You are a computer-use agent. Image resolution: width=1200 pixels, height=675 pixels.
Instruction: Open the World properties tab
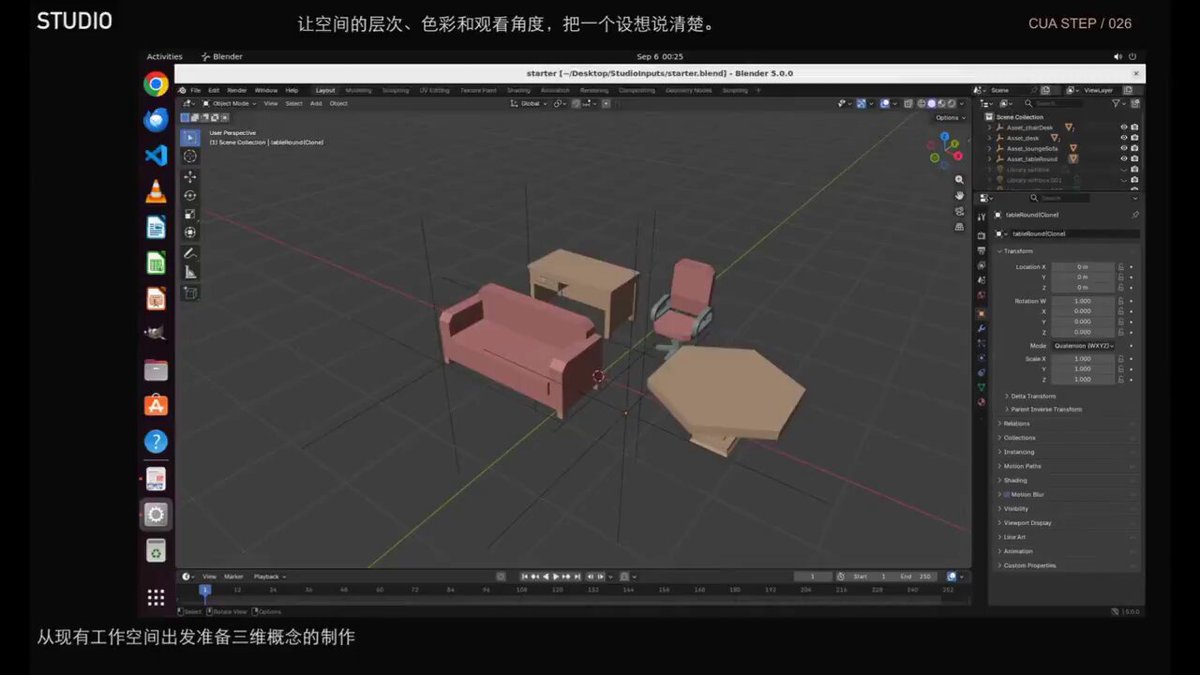tap(981, 295)
